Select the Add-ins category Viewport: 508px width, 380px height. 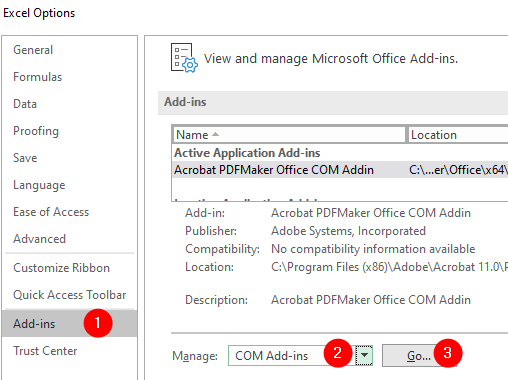pyautogui.click(x=70, y=323)
